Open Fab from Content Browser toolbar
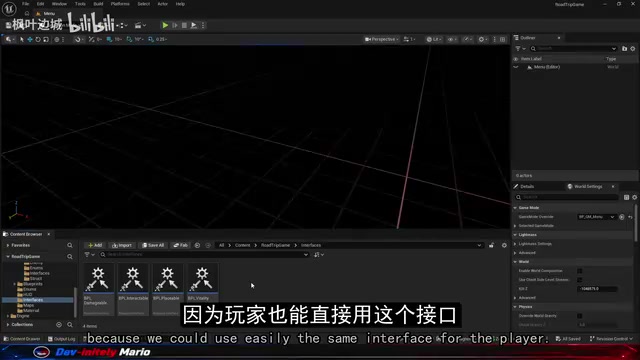This screenshot has width=640, height=360. pos(180,245)
